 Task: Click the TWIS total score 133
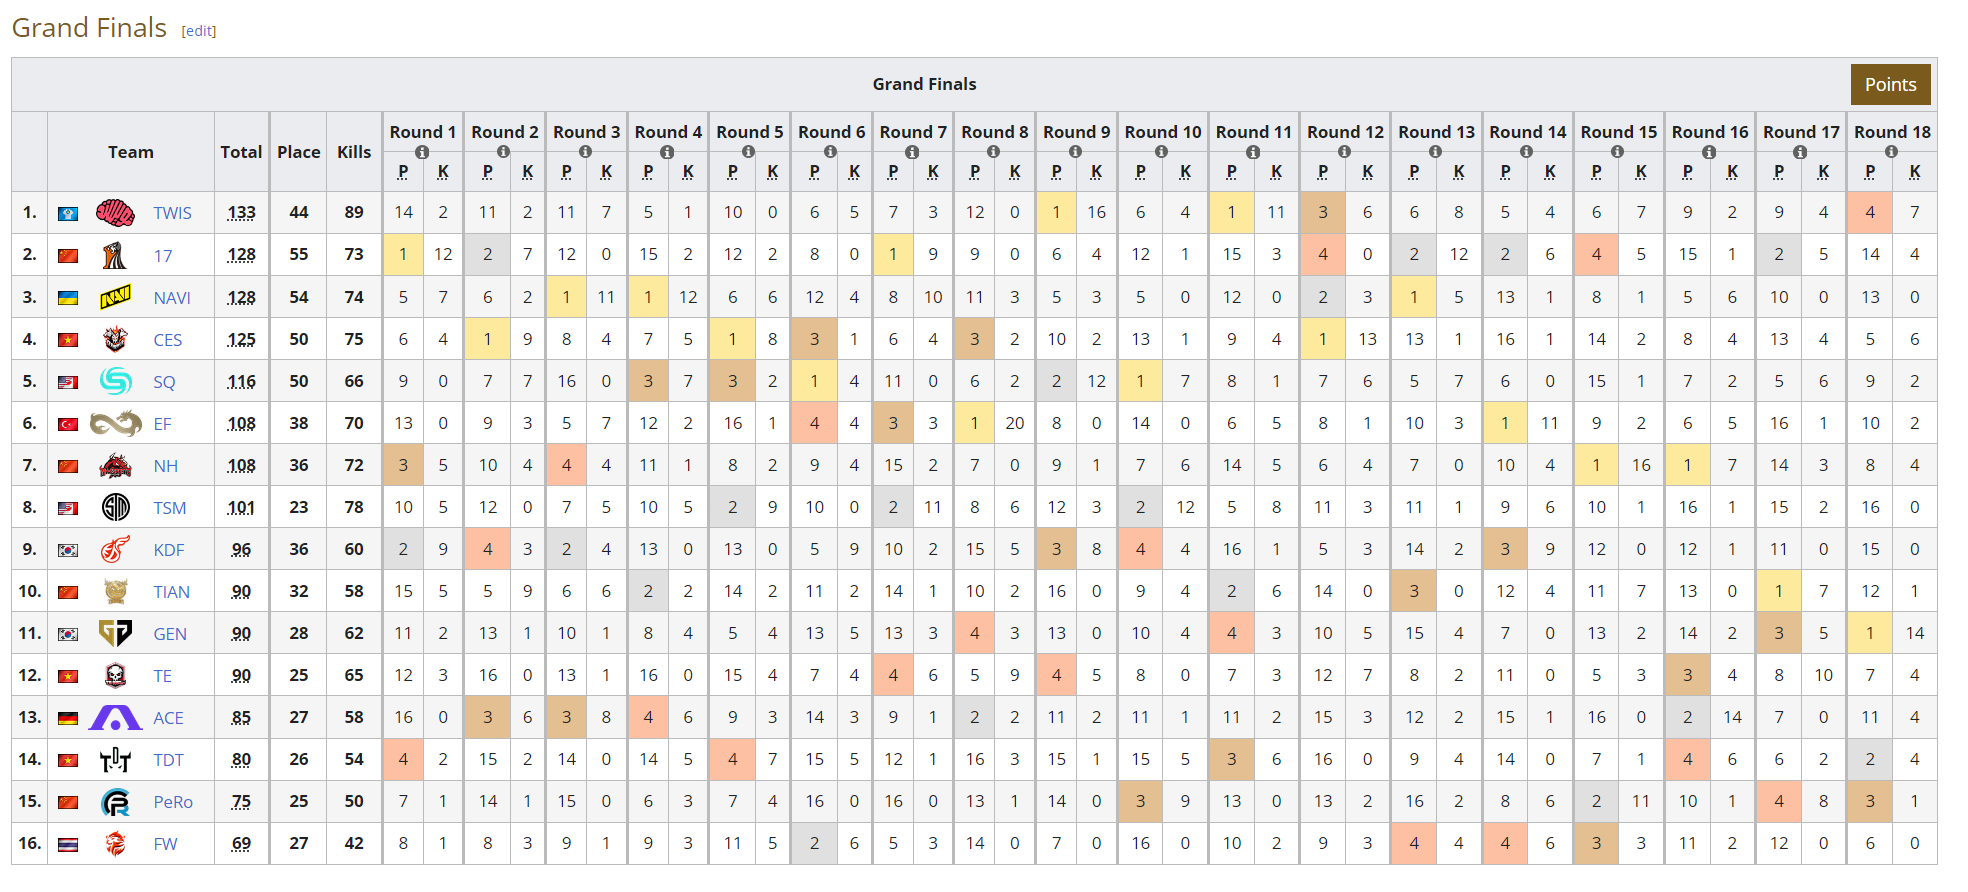click(241, 213)
